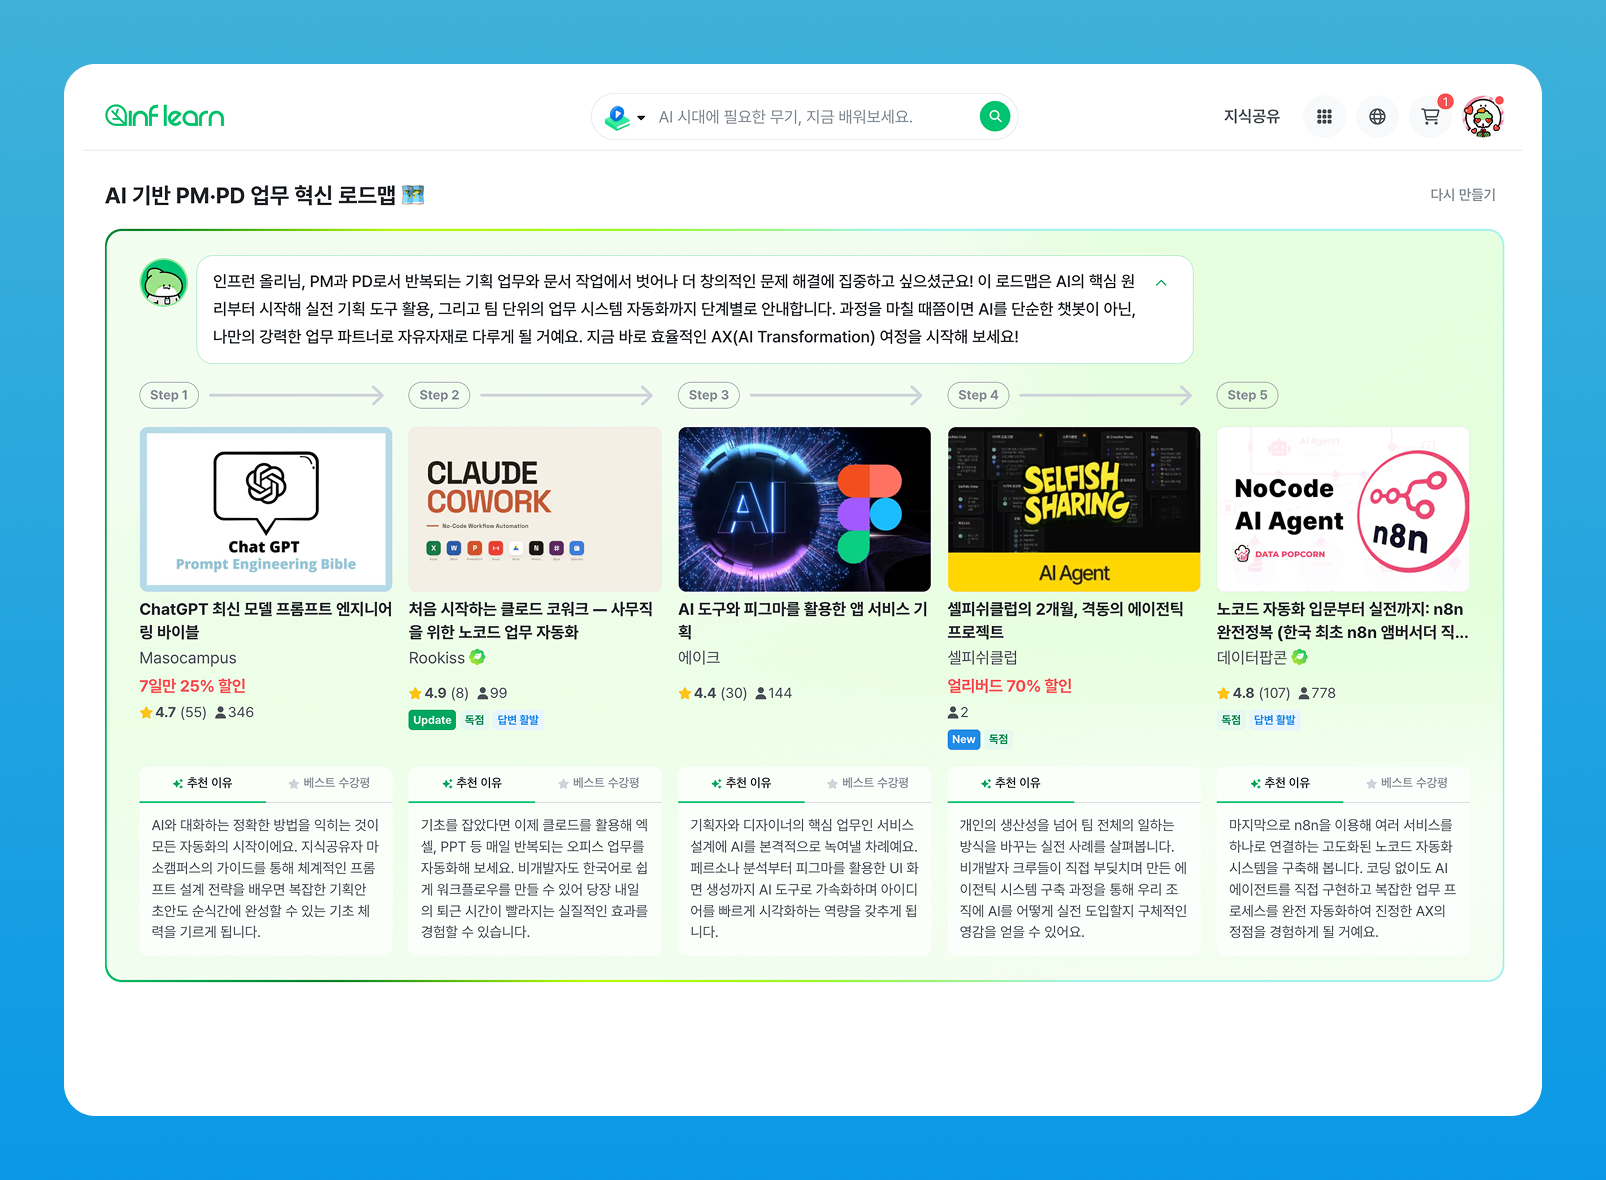
Task: Click the 셀피쉬클럽 instructor name
Action: (x=982, y=658)
